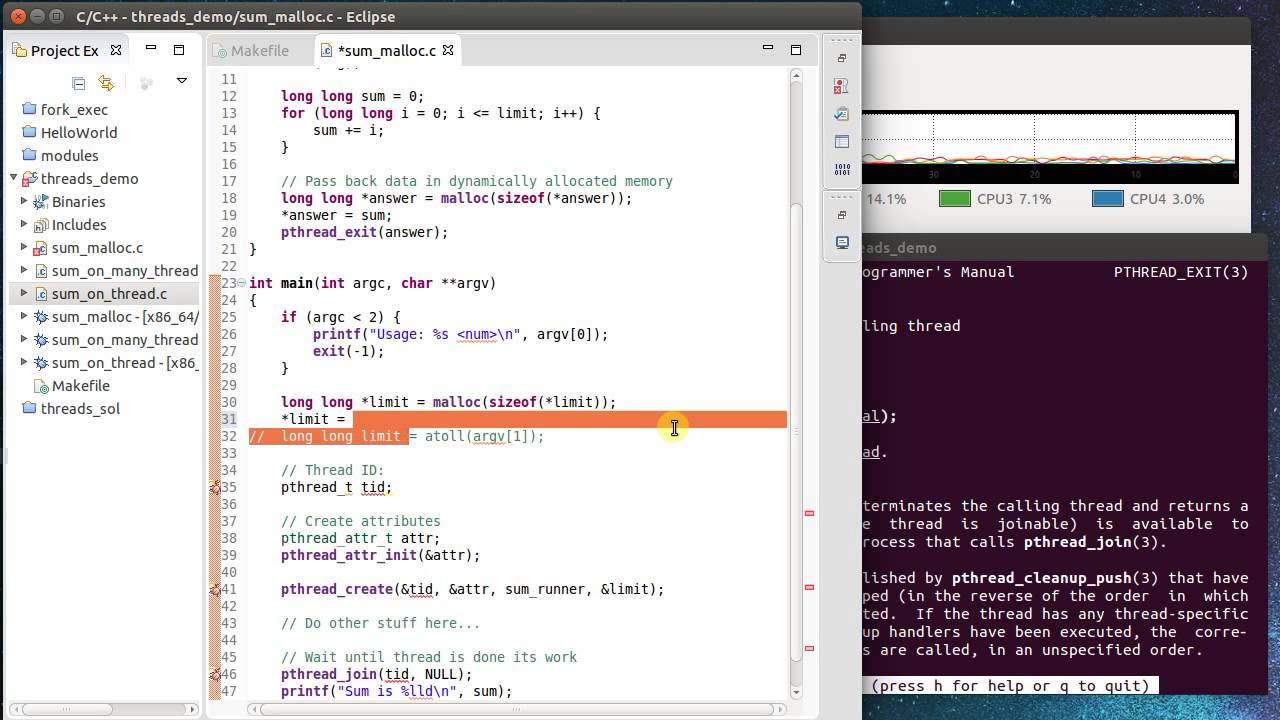Click the CPU3 green color swatch
1280x720 pixels.
tap(954, 199)
